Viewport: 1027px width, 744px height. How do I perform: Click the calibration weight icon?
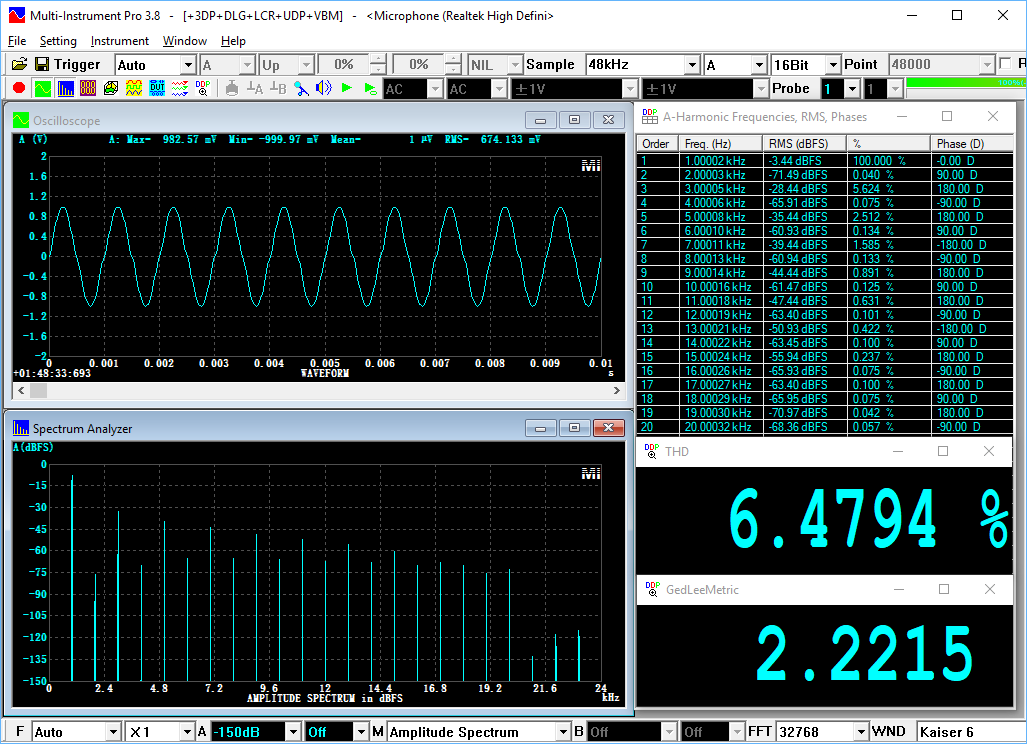click(x=232, y=88)
